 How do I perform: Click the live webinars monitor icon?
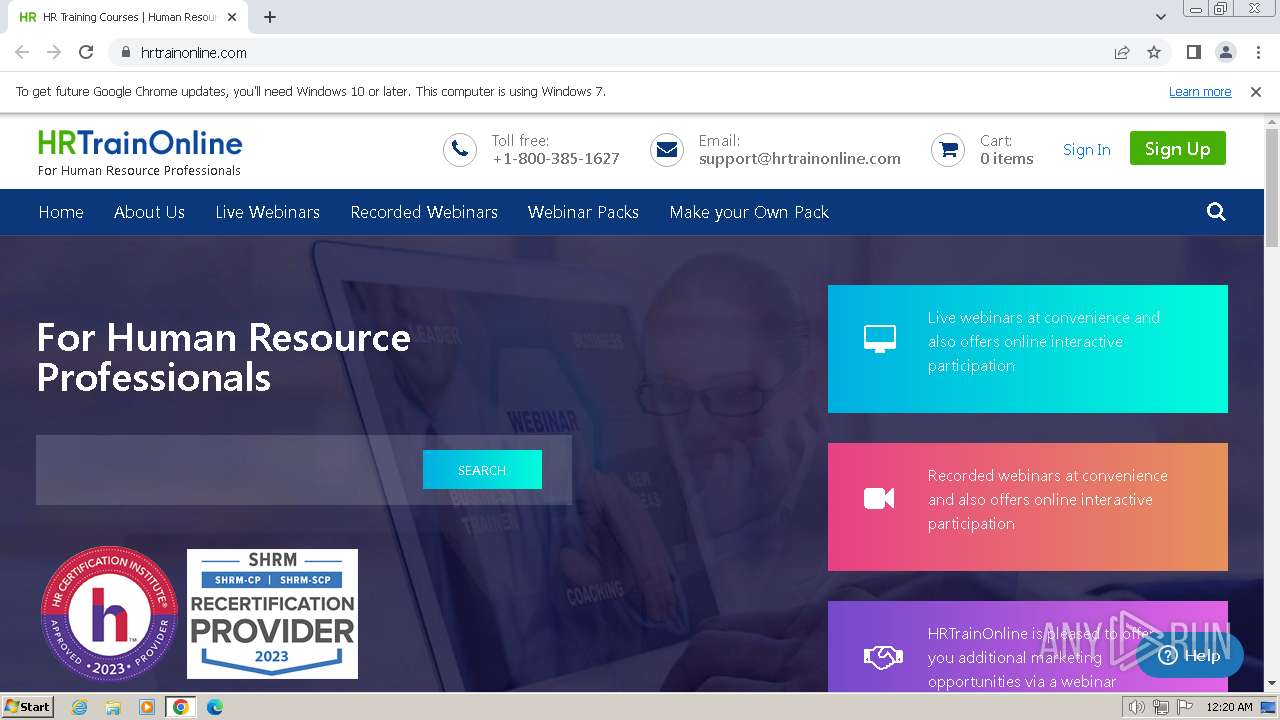tap(880, 339)
